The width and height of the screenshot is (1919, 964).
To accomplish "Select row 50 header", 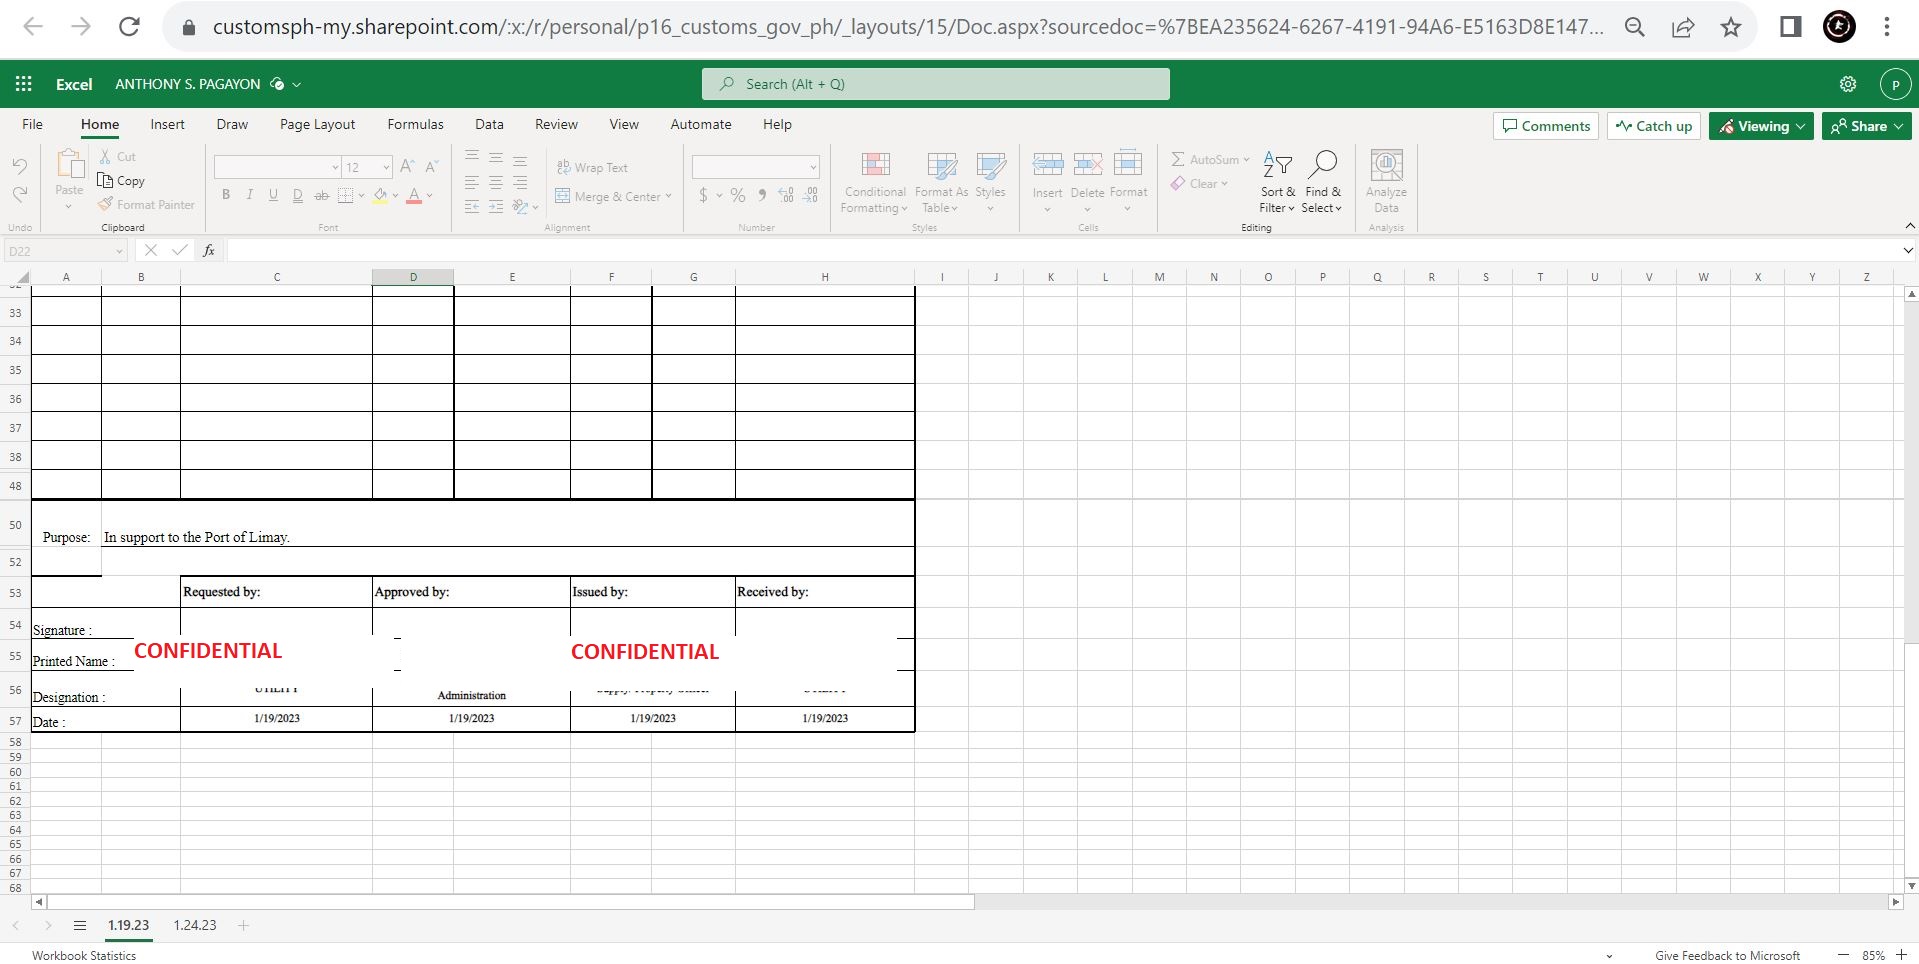I will pyautogui.click(x=15, y=524).
